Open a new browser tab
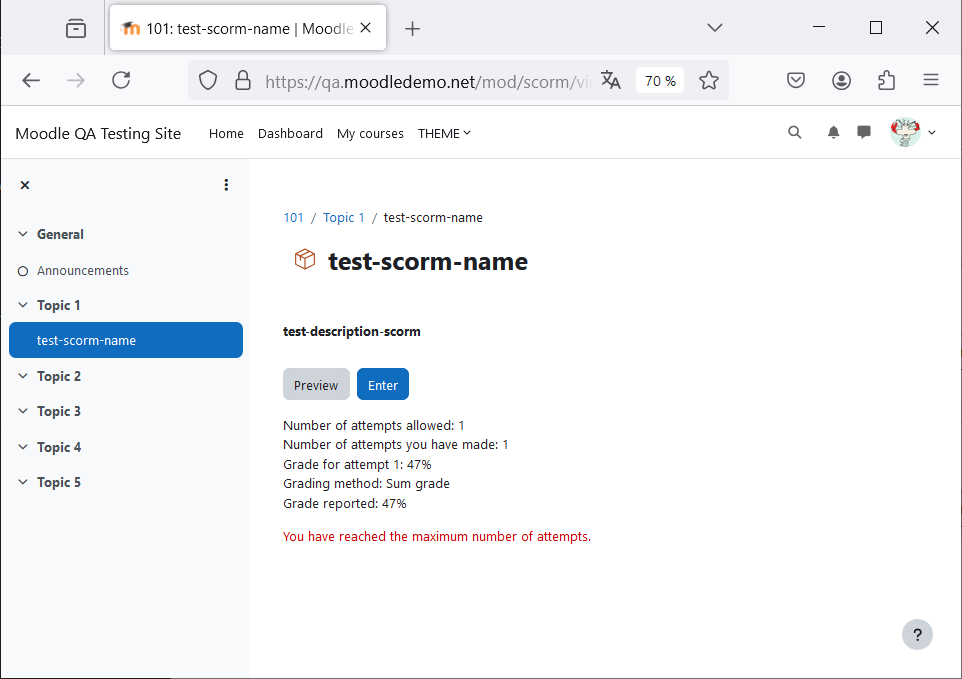962x679 pixels. [412, 28]
